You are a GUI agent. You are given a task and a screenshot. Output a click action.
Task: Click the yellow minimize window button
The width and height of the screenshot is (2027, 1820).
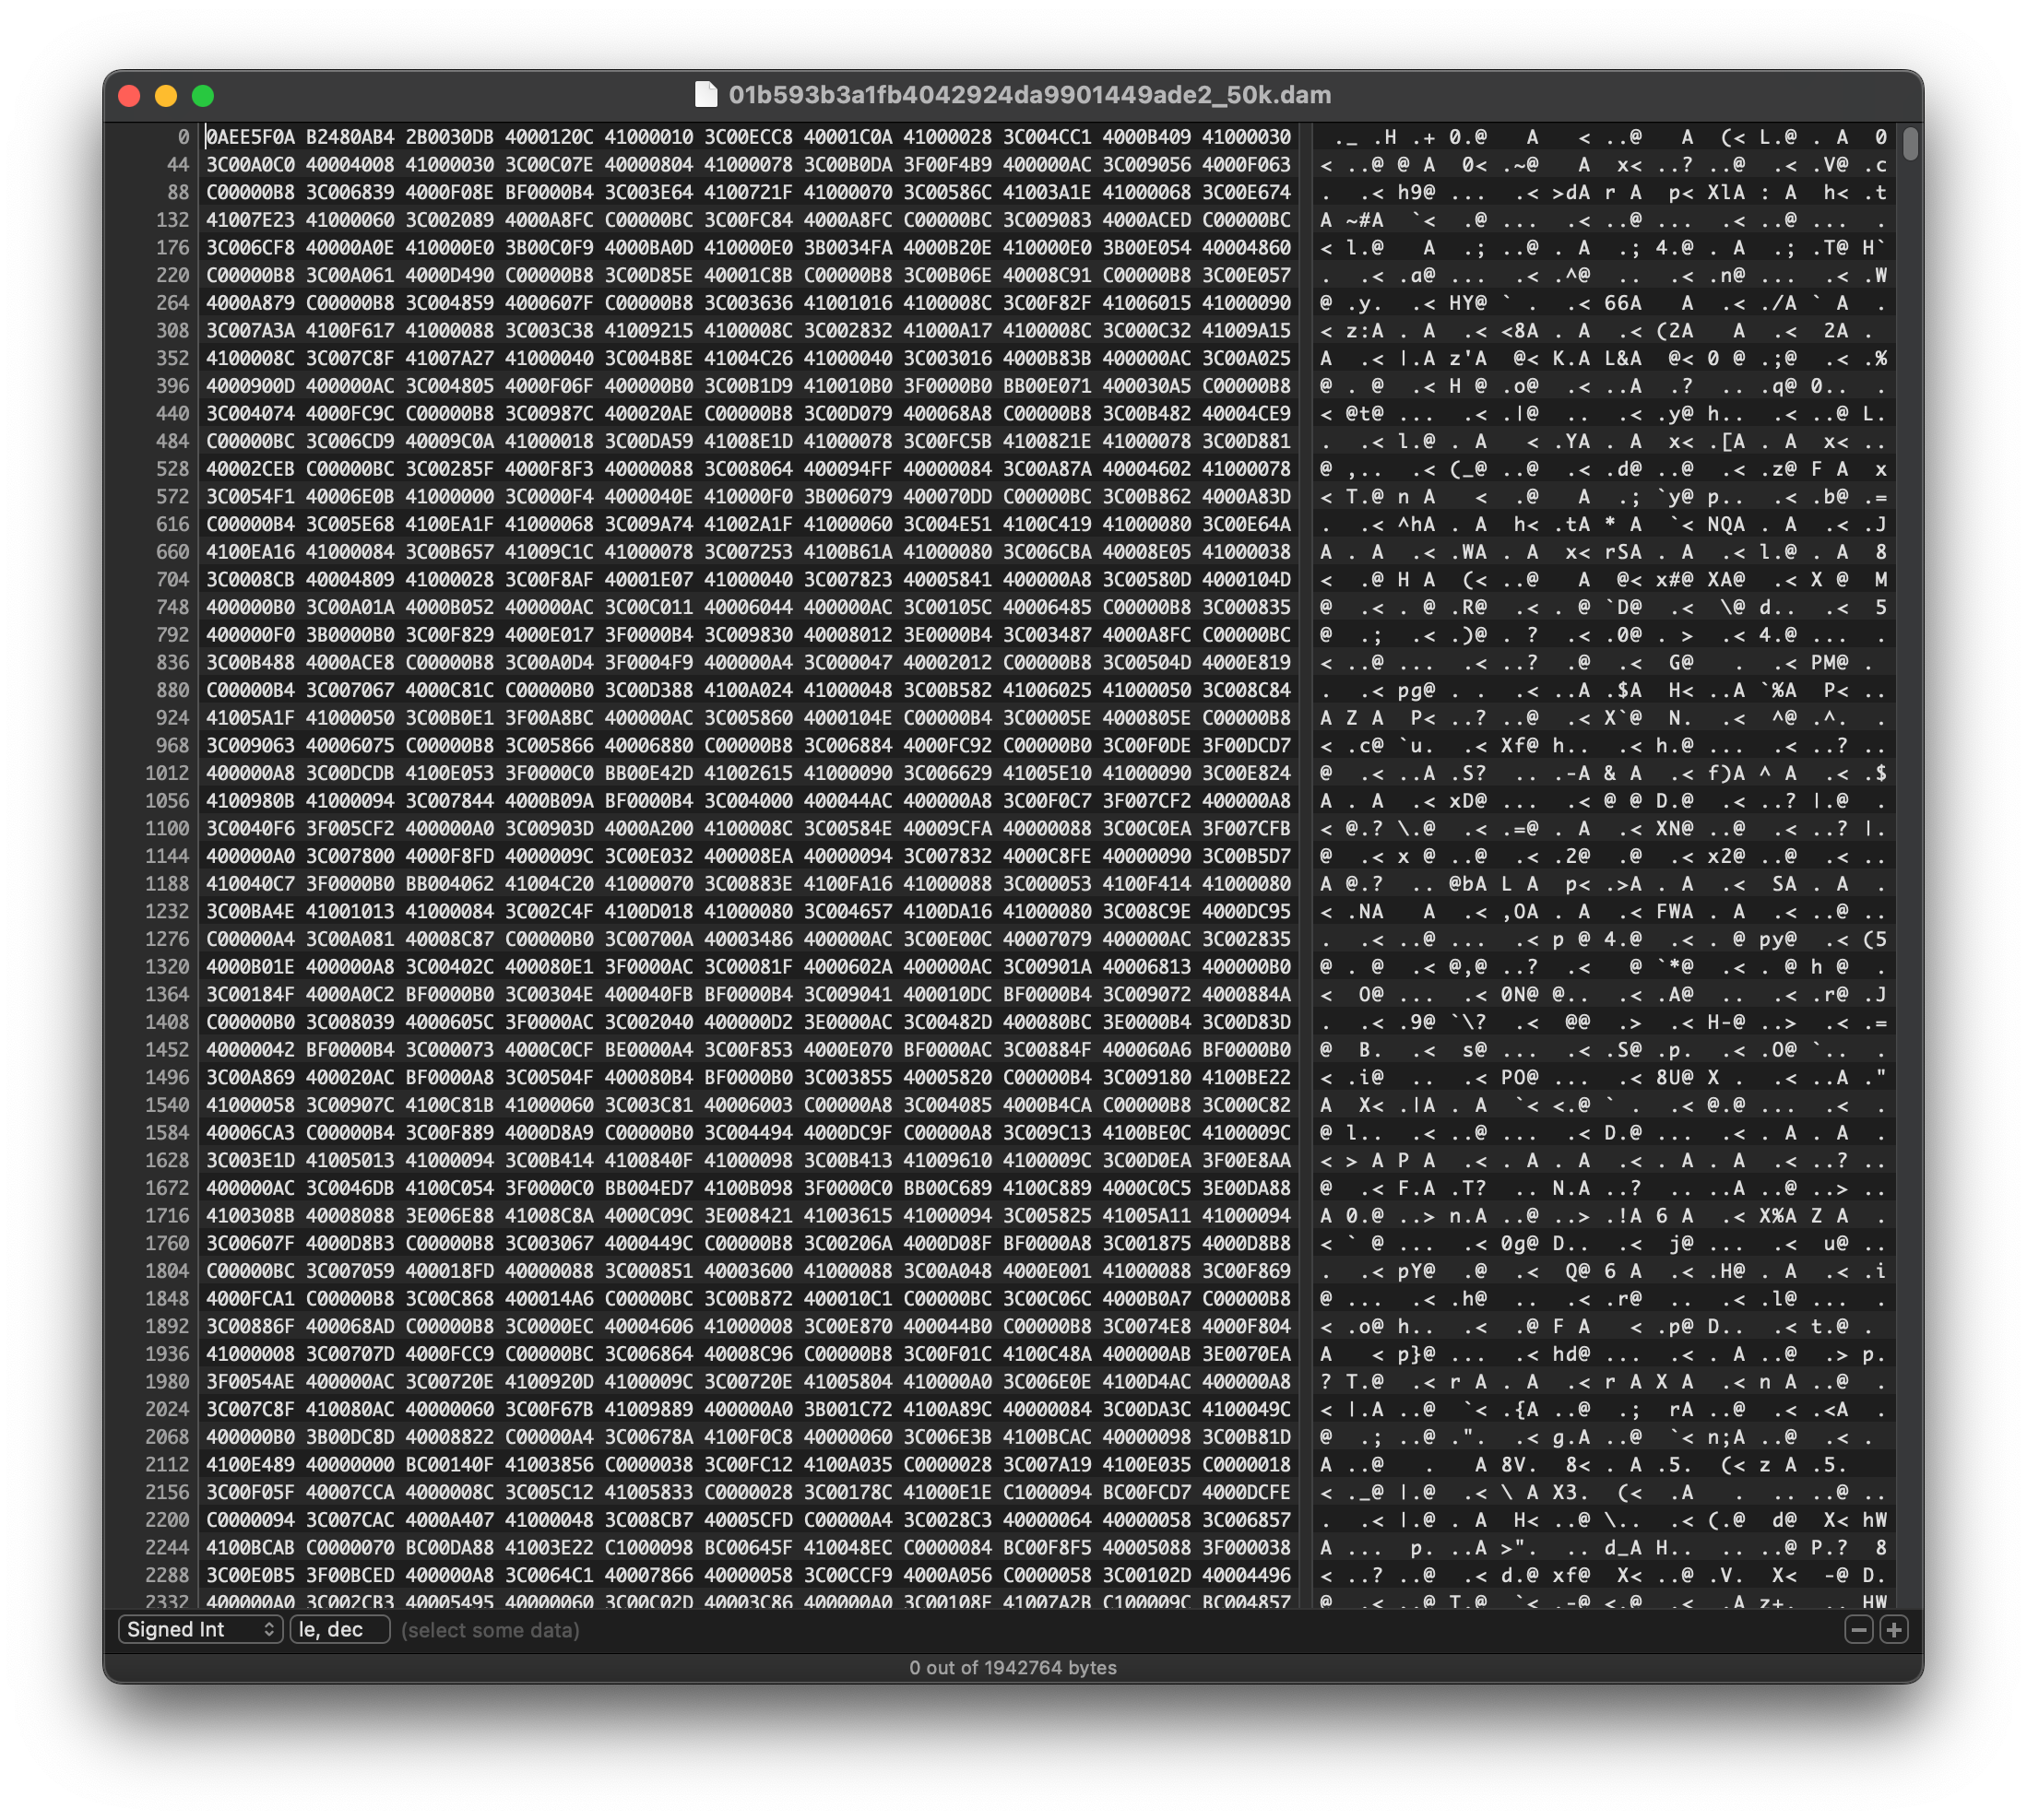(166, 96)
